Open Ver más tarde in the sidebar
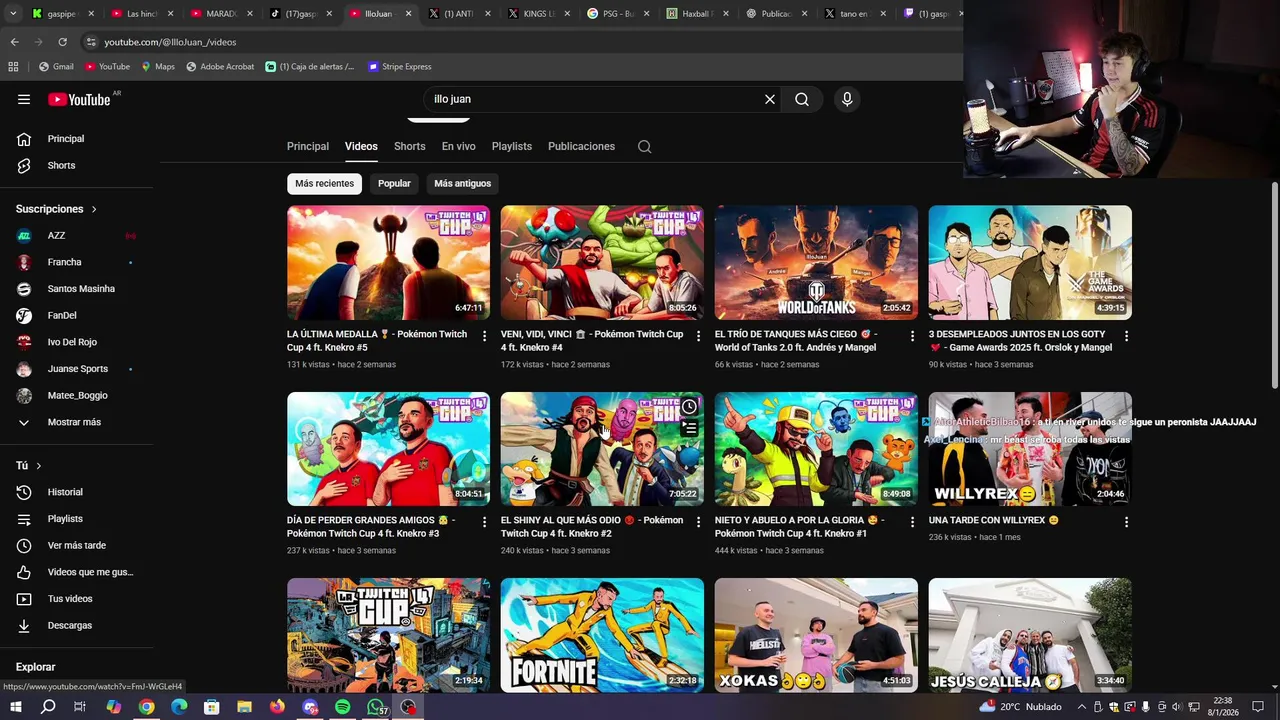This screenshot has width=1280, height=720. click(x=76, y=545)
